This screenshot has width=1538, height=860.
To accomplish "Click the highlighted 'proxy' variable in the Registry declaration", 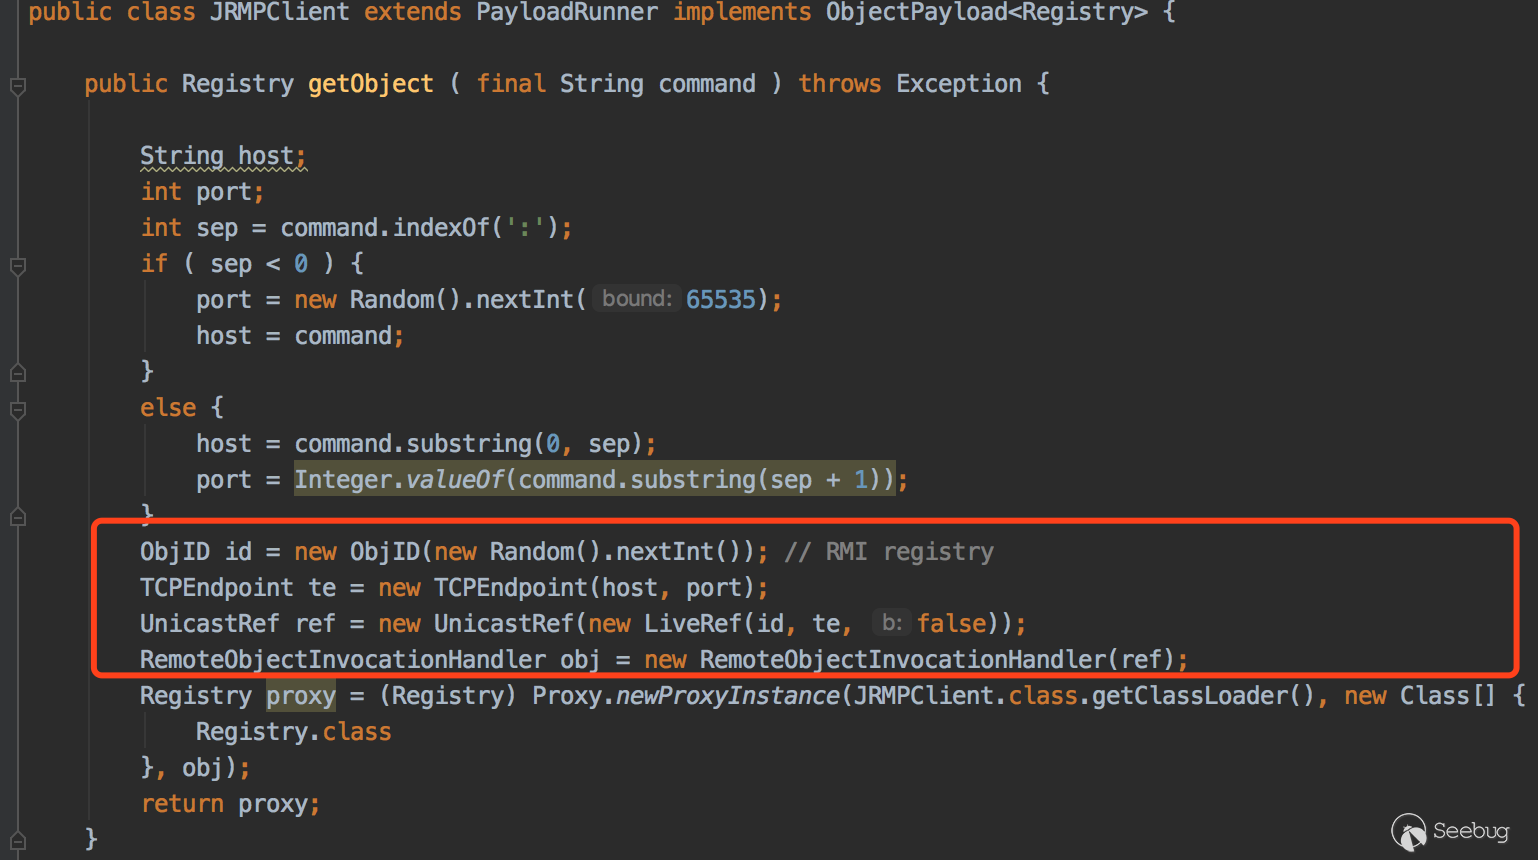I will click(301, 696).
